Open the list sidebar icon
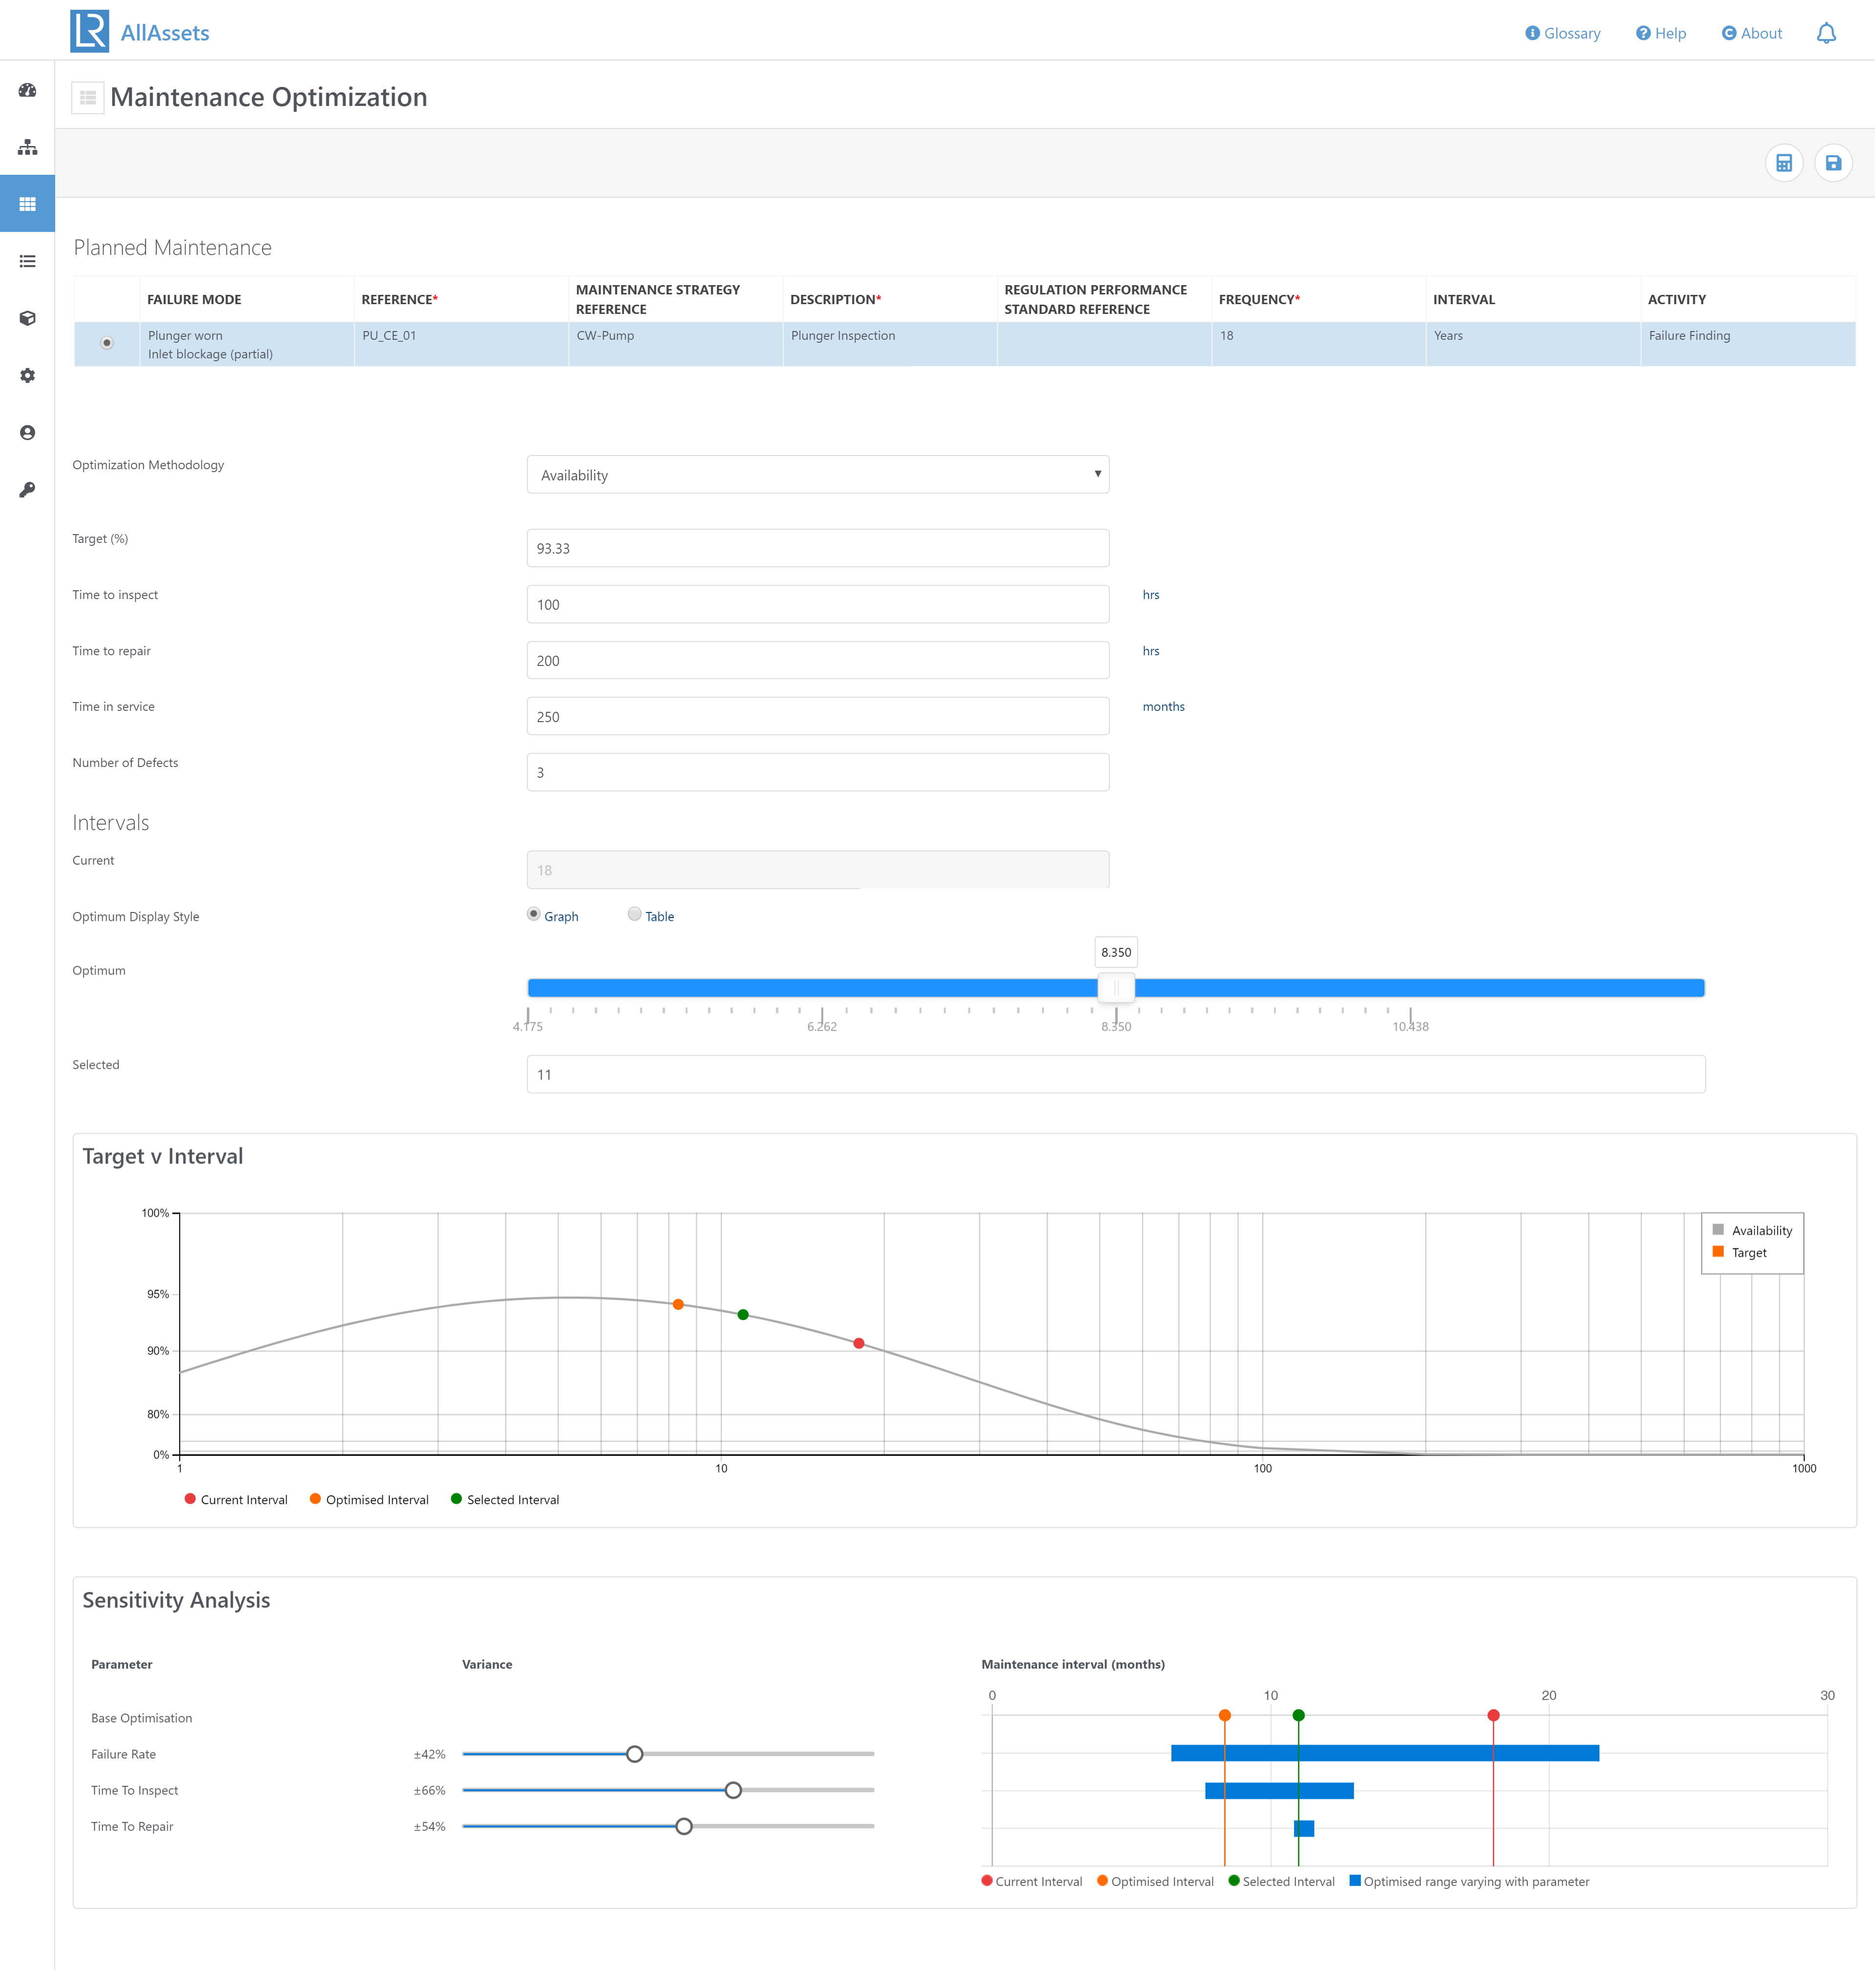Image resolution: width=1876 pixels, height=1970 pixels. pos(28,261)
